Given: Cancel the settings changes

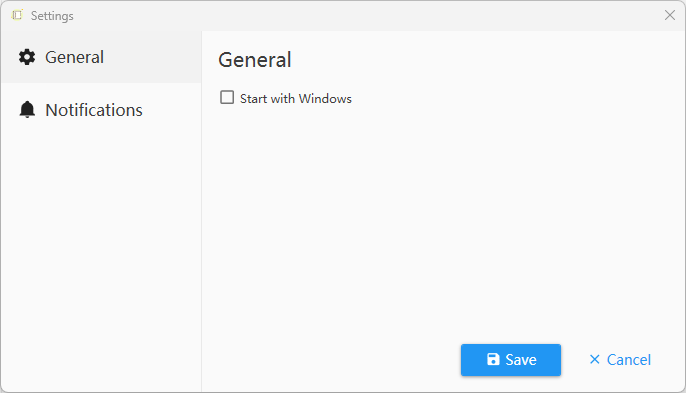Looking at the screenshot, I should coord(620,360).
